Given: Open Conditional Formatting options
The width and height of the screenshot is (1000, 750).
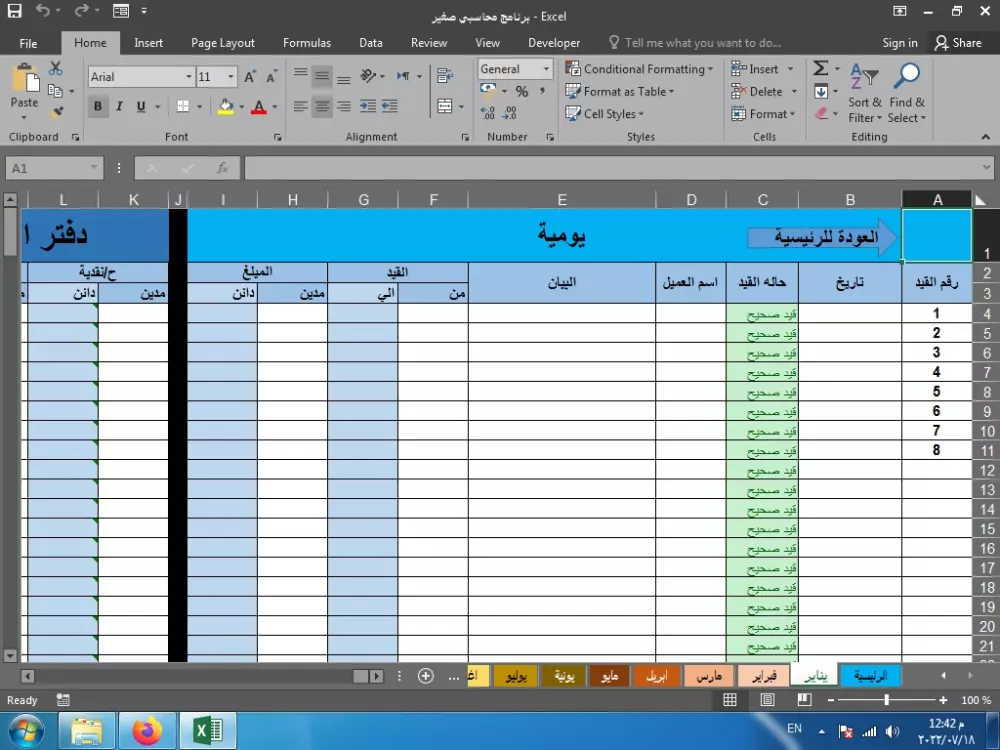Looking at the screenshot, I should click(x=639, y=68).
